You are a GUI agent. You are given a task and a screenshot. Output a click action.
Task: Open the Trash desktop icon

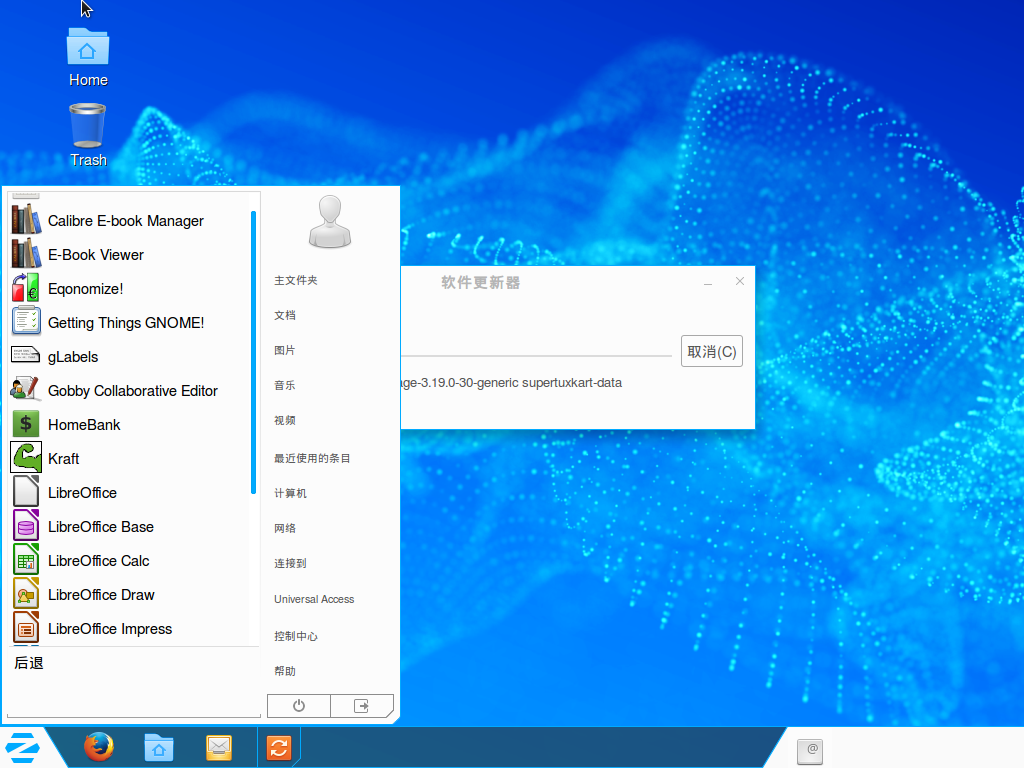[x=88, y=135]
